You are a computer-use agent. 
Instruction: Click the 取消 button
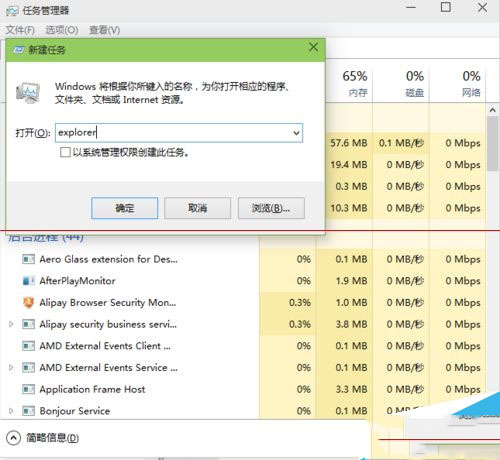pyautogui.click(x=197, y=208)
